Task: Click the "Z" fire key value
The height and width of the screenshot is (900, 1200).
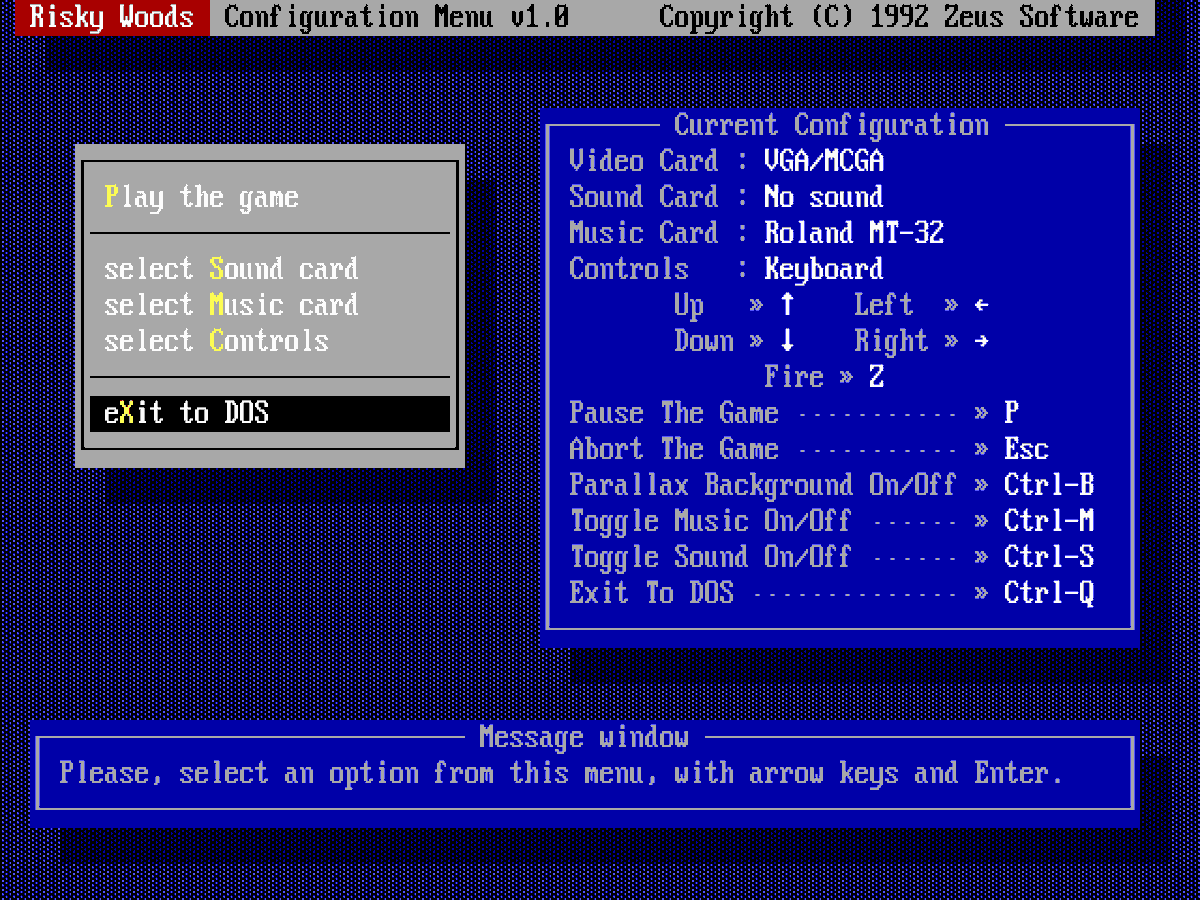Action: [x=877, y=377]
